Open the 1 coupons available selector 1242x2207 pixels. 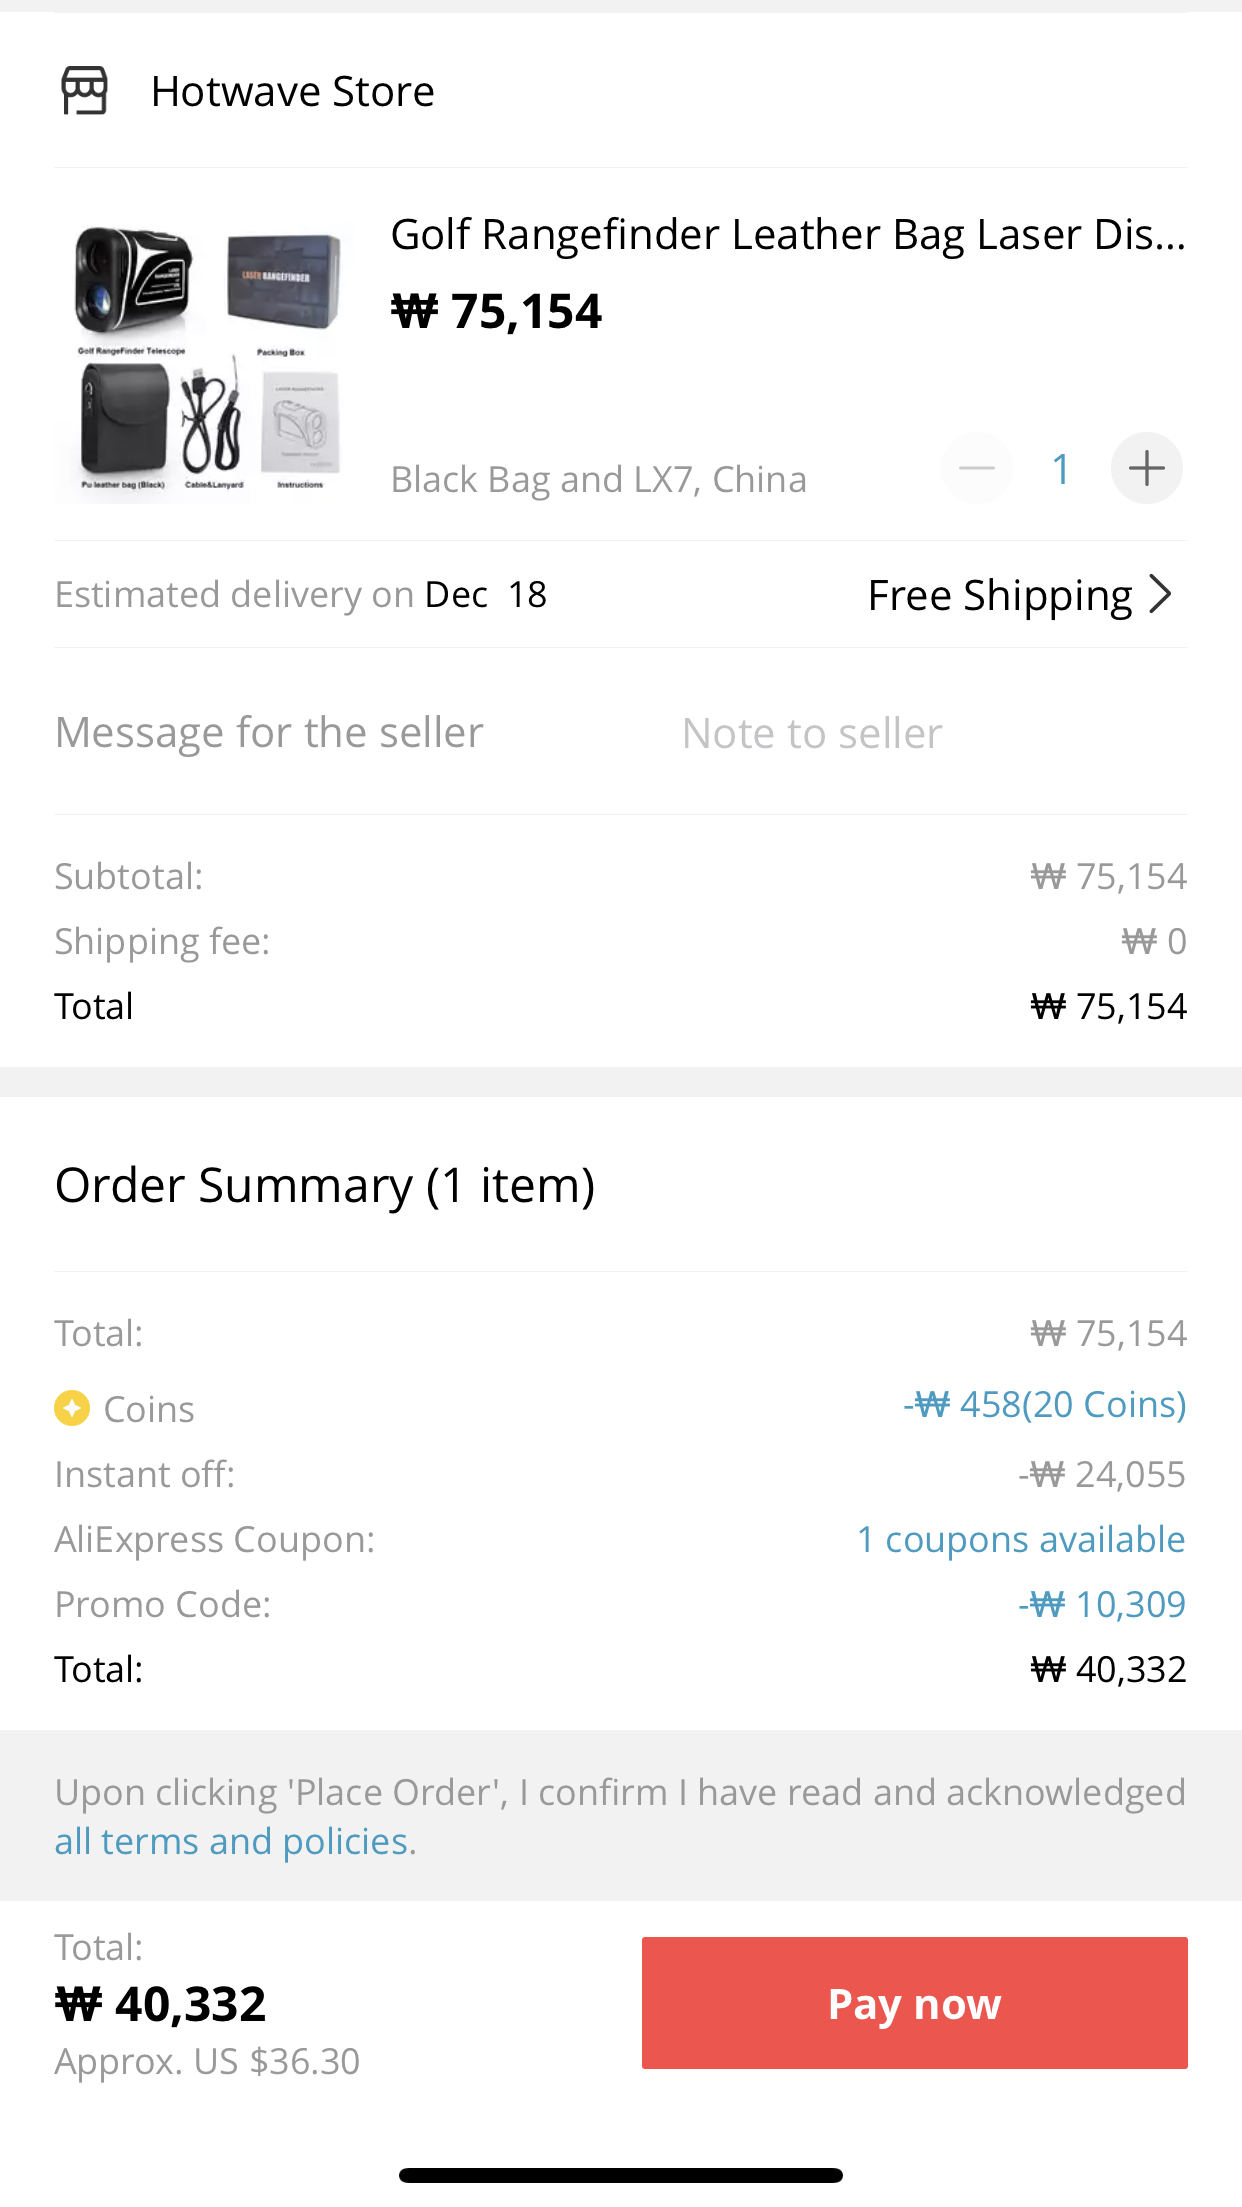click(1020, 1539)
